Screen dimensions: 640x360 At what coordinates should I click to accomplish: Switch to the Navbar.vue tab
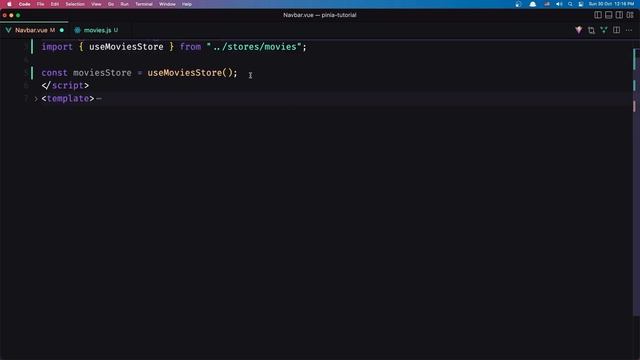34,30
